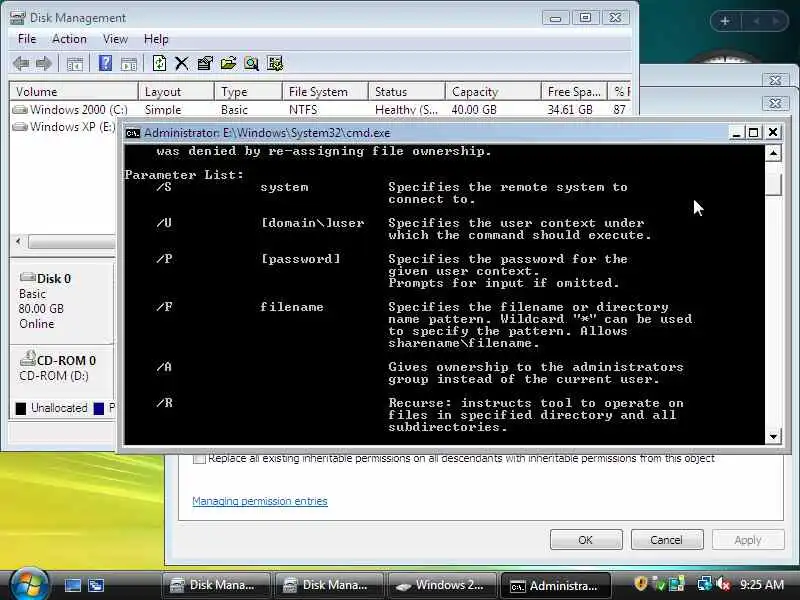Click the 40.00 GB capacity cell
Viewport: 800px width, 600px height.
474,110
